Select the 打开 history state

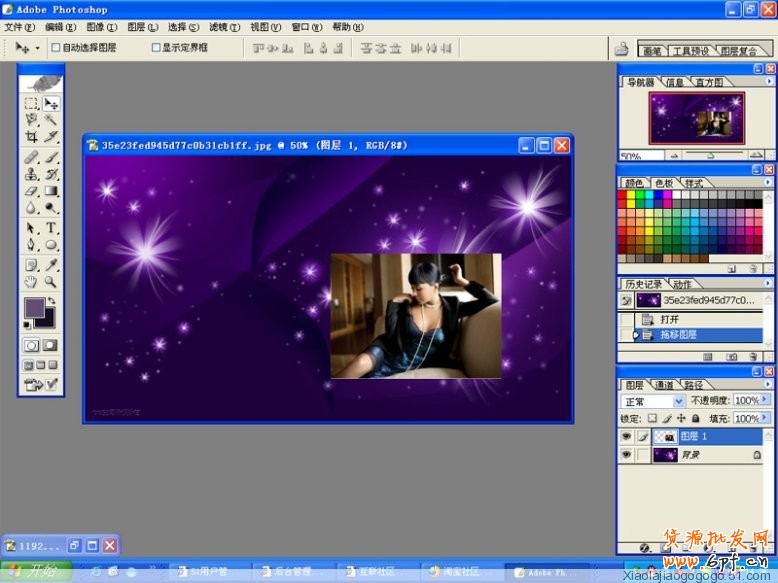[x=668, y=319]
